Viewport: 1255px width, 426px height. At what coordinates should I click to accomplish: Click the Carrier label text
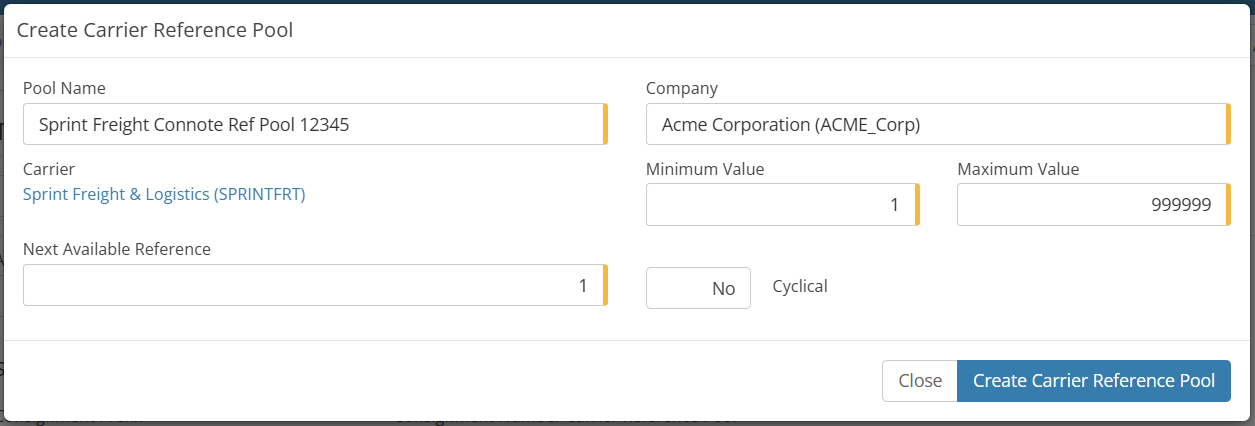[x=49, y=170]
